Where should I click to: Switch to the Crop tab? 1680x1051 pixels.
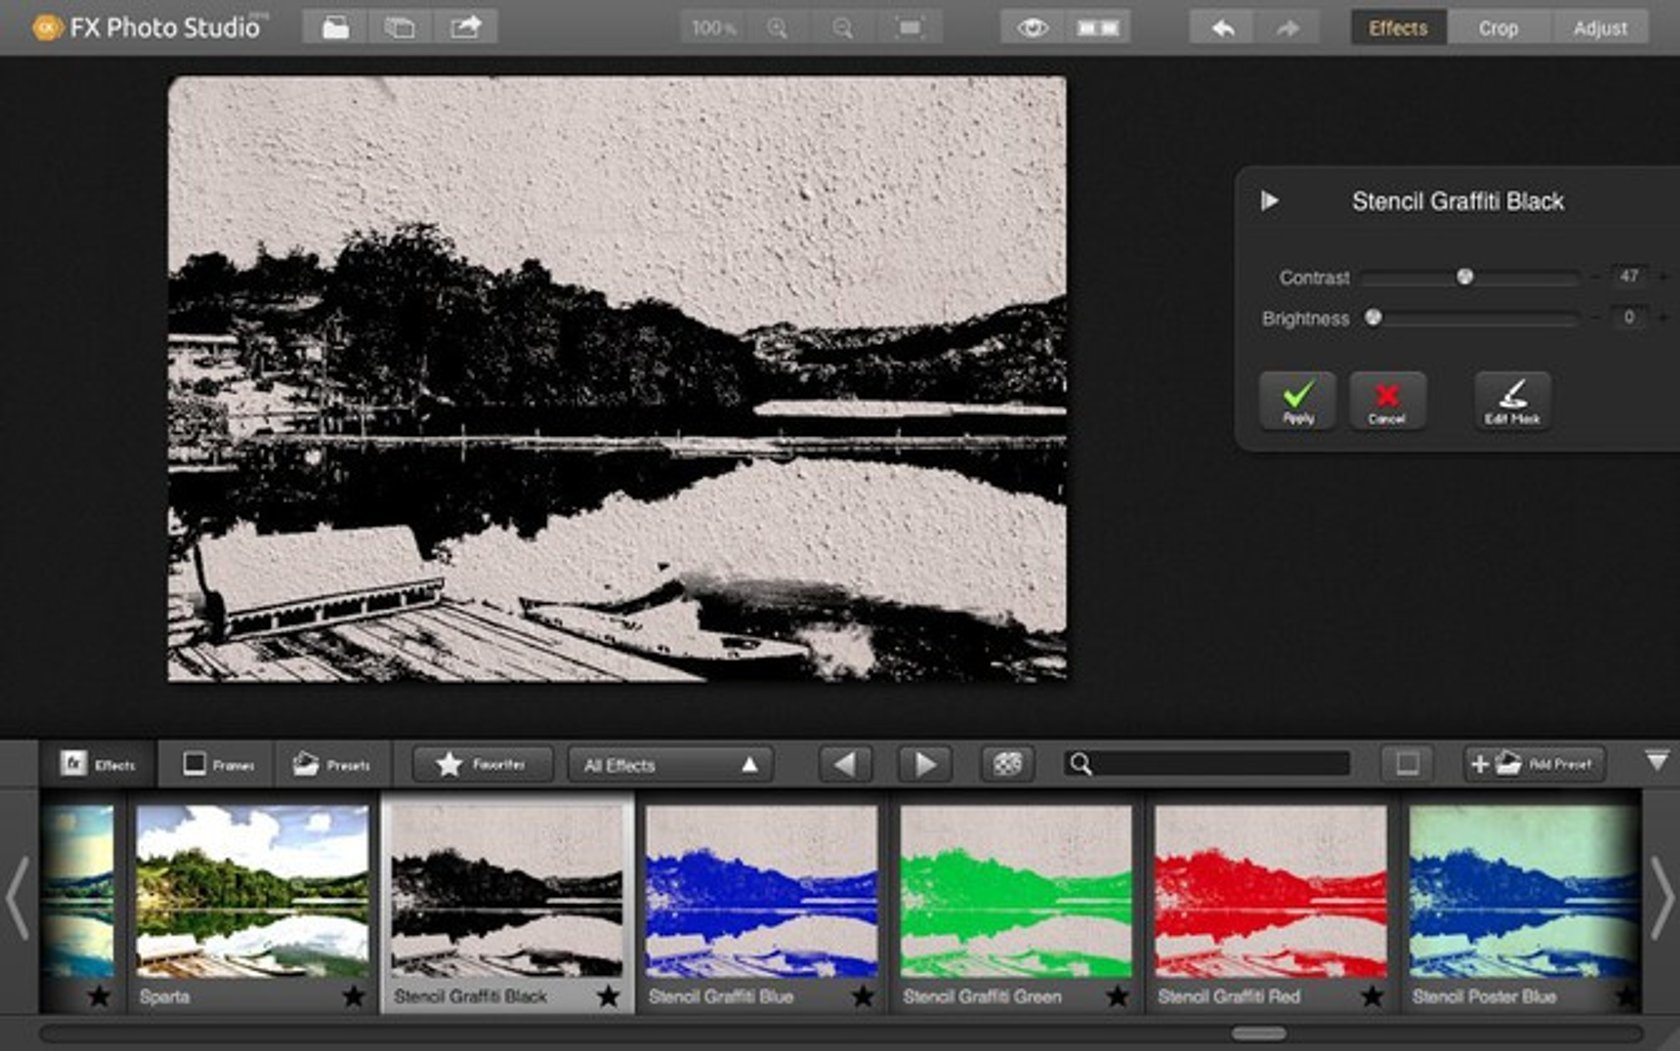pos(1497,28)
